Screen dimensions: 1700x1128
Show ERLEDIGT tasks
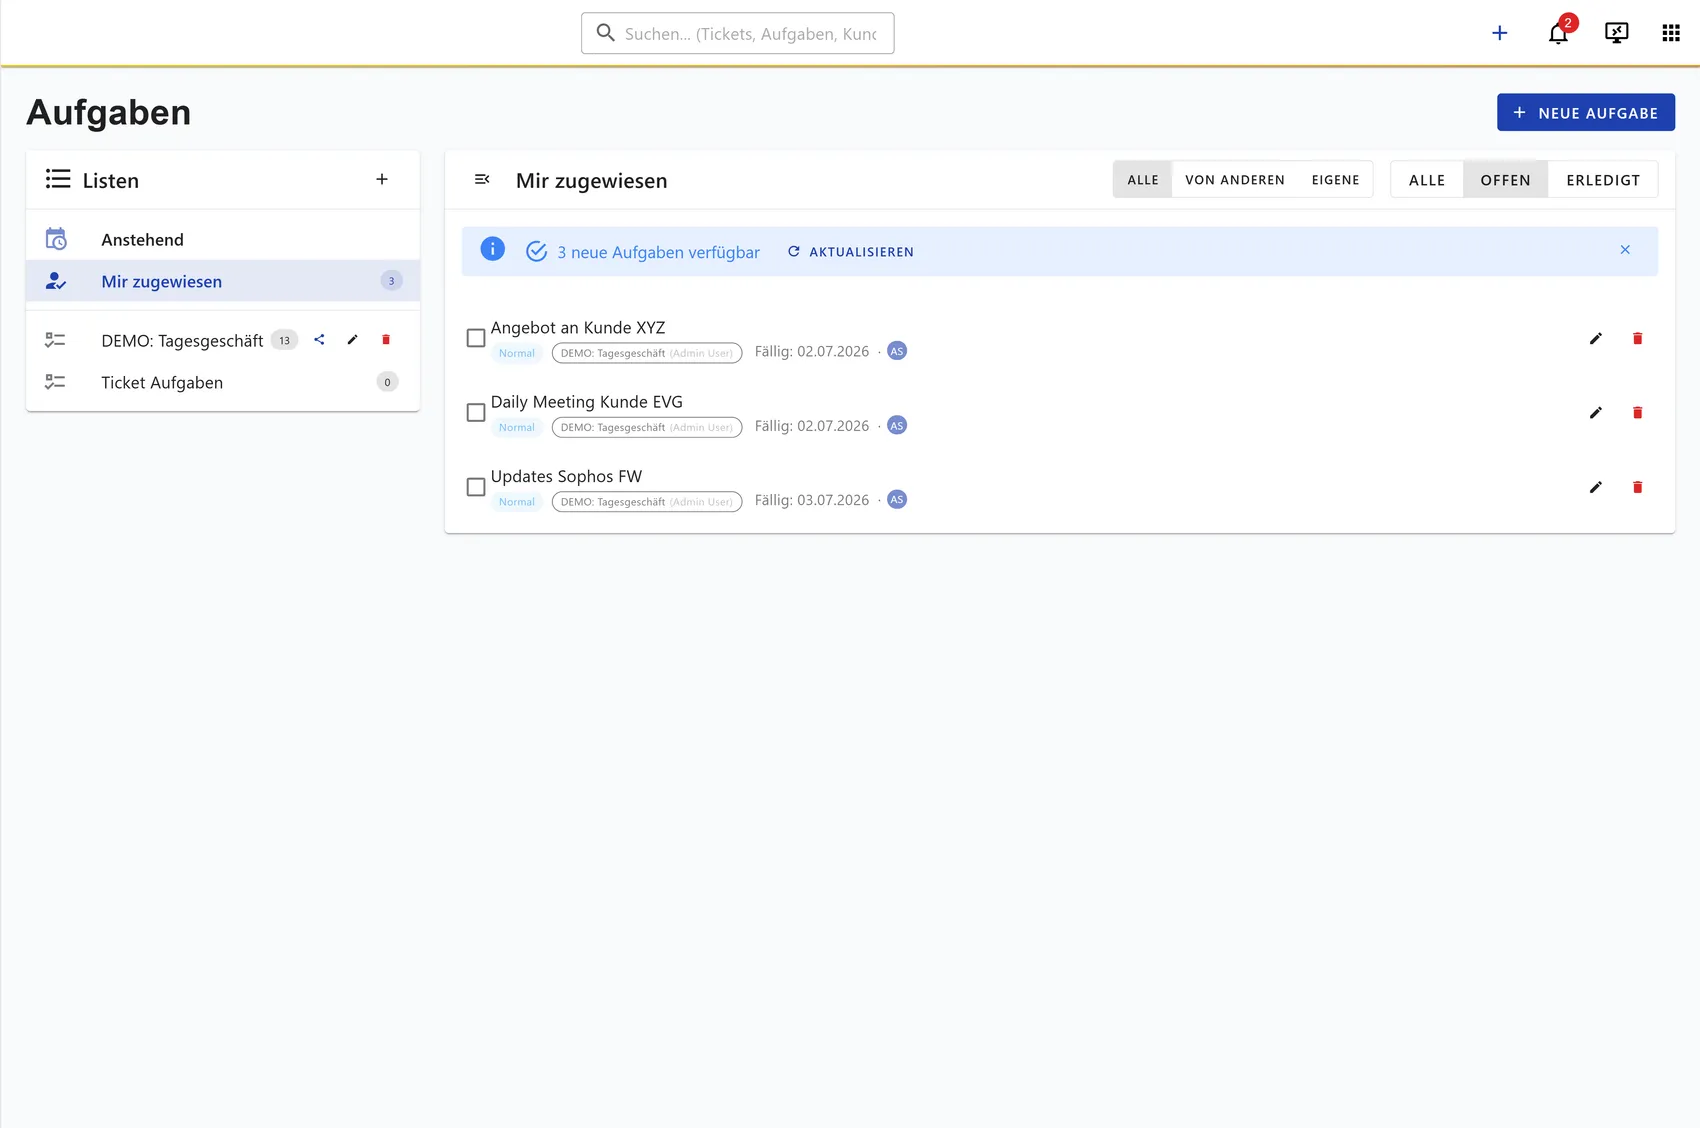(x=1602, y=180)
